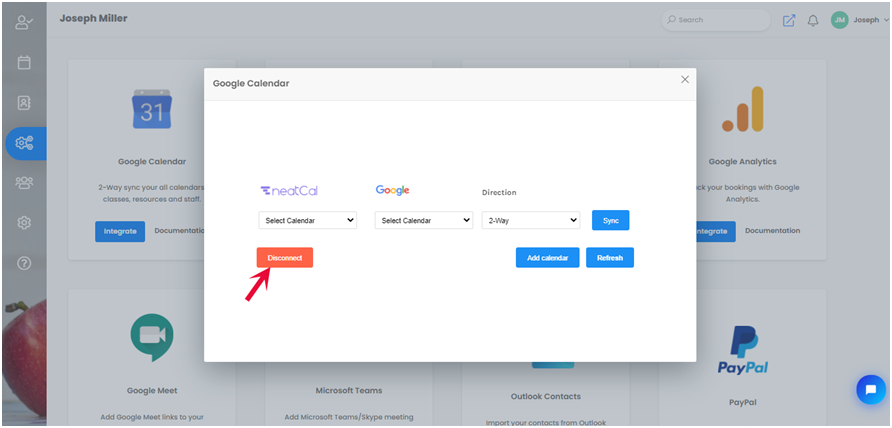This screenshot has height=428, width=892.
Task: Open the chat bubble widget
Action: click(x=871, y=390)
